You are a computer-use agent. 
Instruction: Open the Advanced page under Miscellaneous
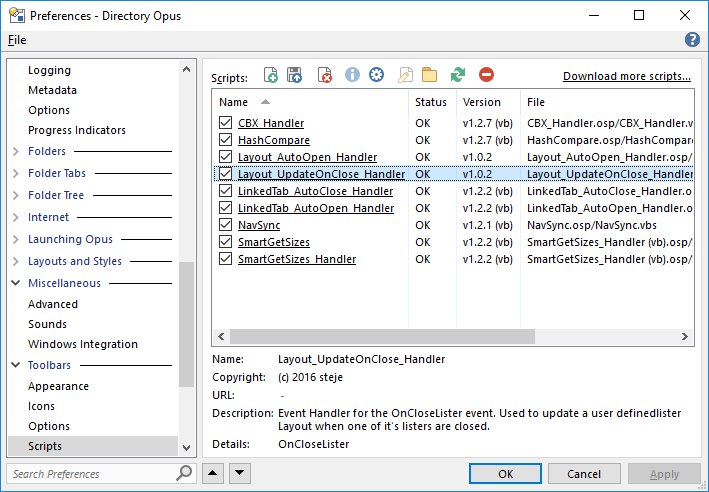[53, 304]
